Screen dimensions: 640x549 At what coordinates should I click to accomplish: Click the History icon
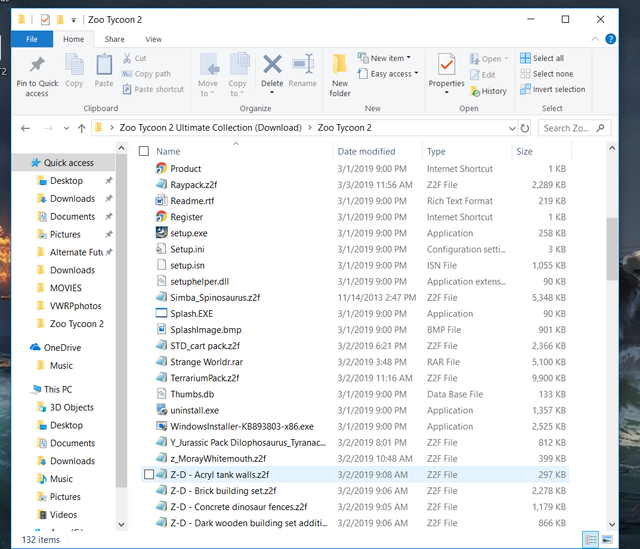[475, 91]
